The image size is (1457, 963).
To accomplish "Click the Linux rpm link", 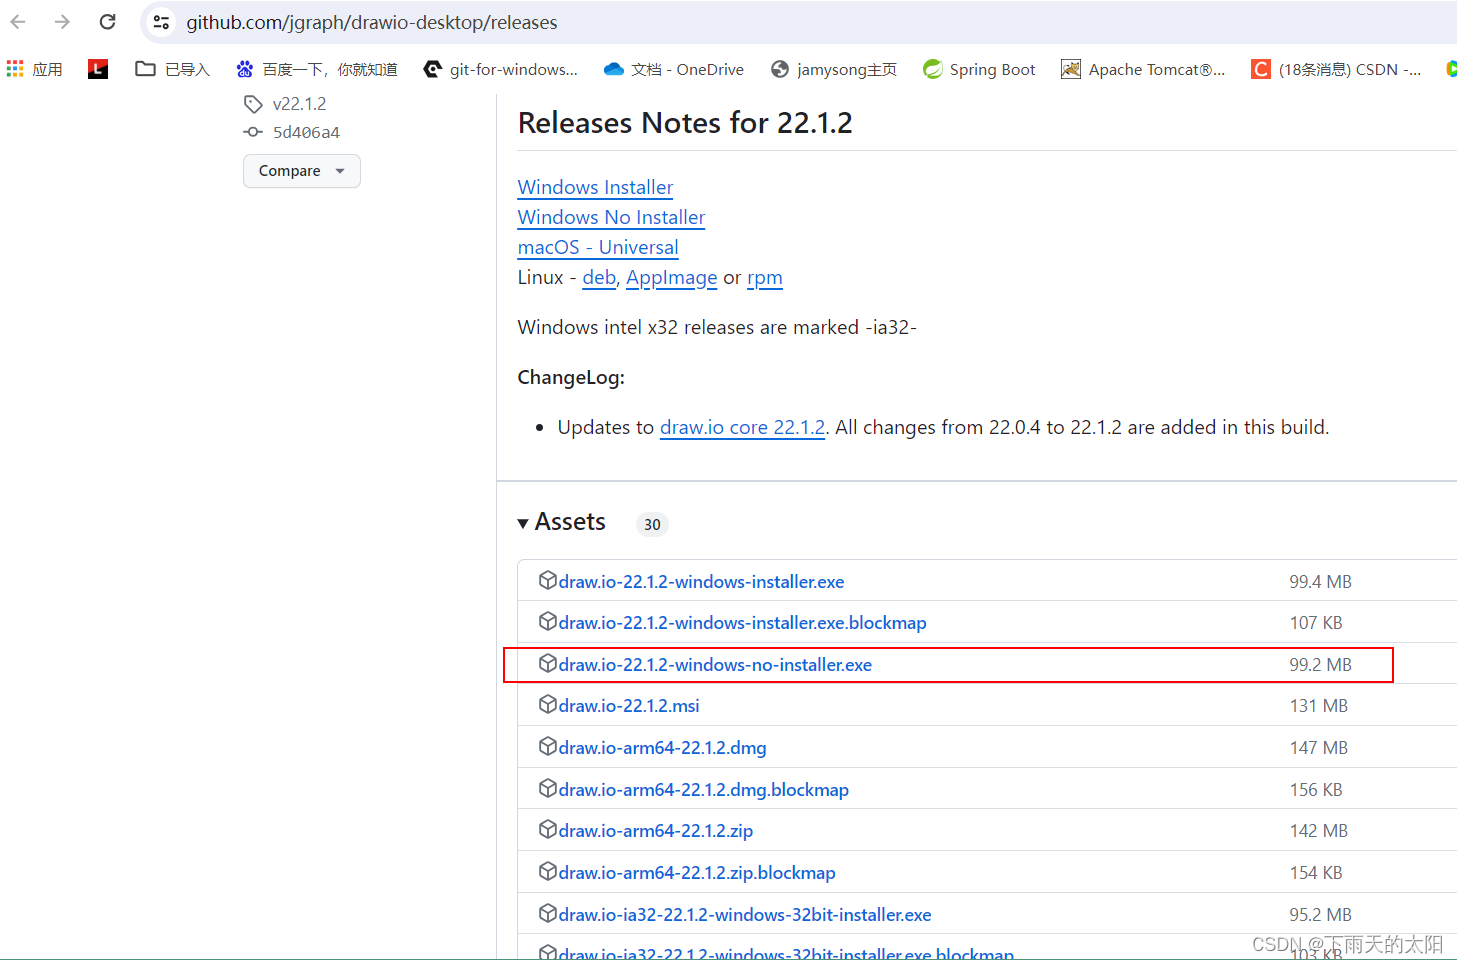I will (765, 278).
